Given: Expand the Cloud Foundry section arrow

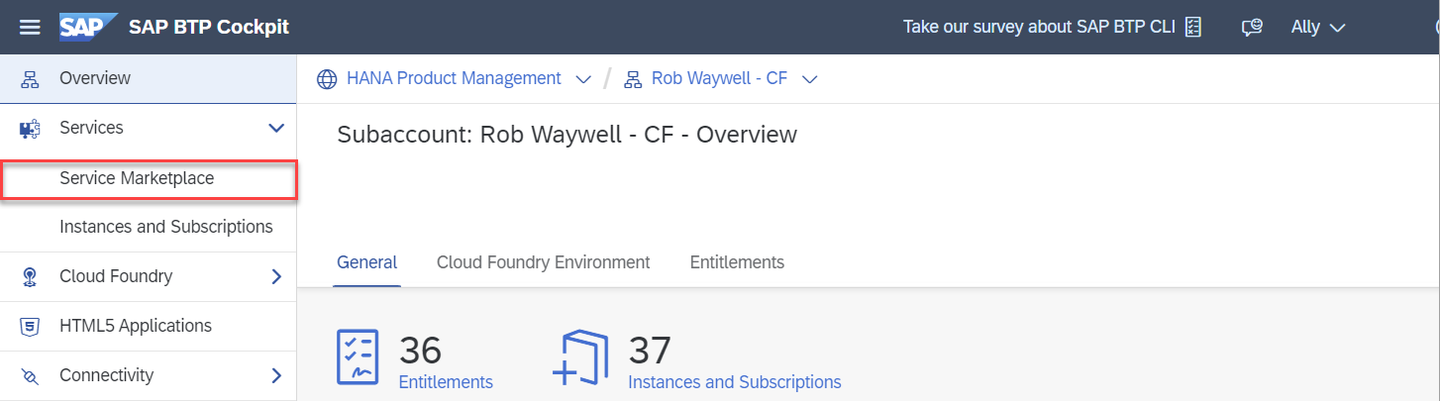Looking at the screenshot, I should [277, 277].
